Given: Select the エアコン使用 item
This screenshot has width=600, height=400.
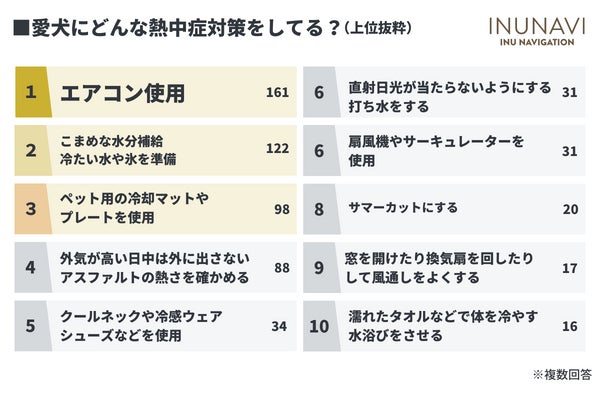Looking at the screenshot, I should point(123,93).
